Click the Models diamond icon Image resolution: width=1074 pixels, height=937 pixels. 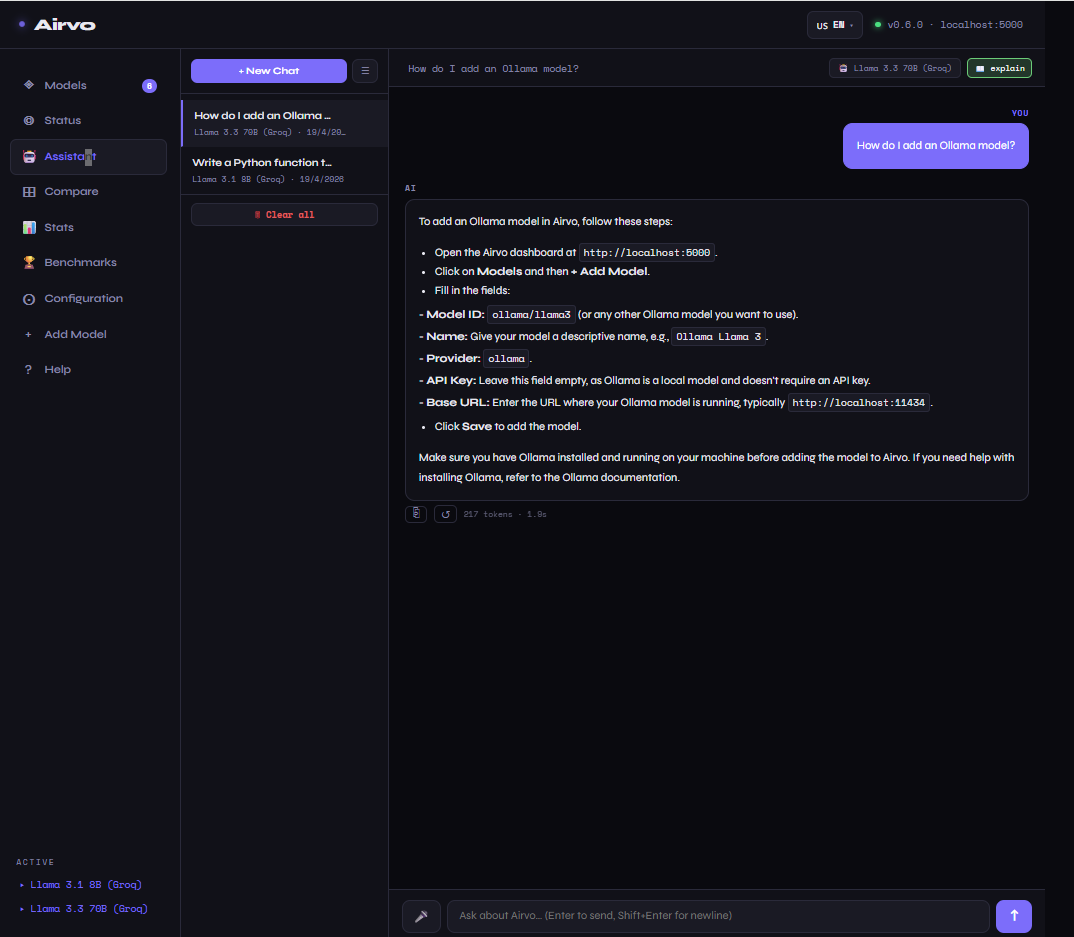[x=29, y=85]
